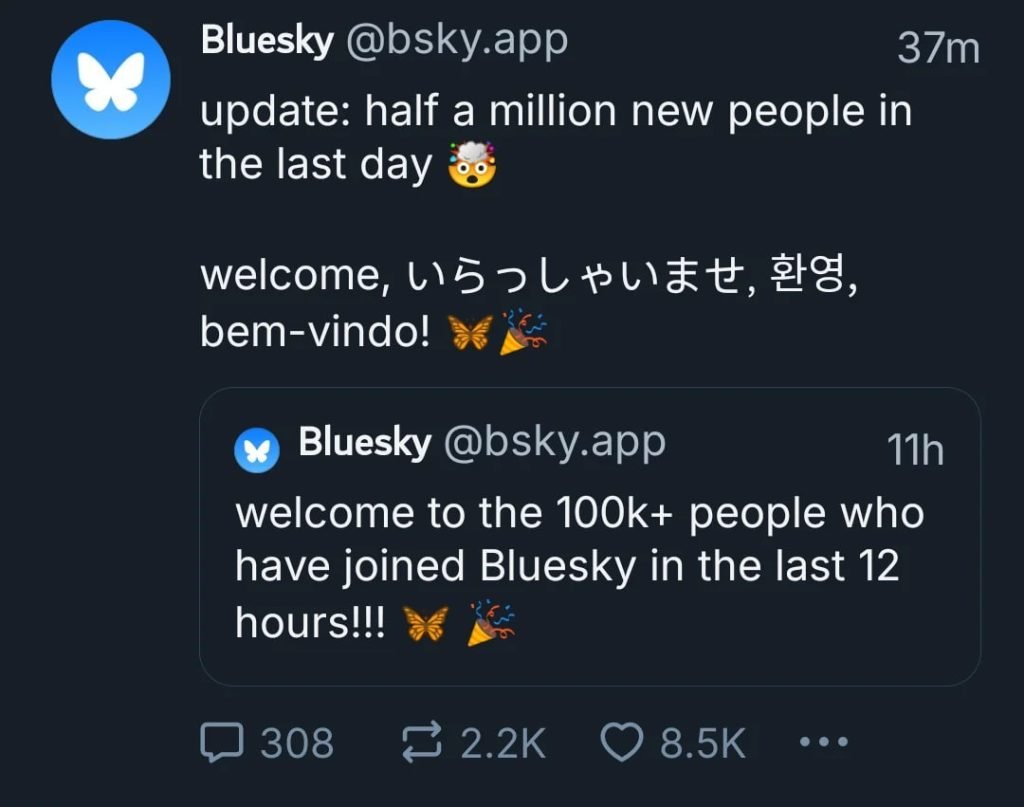Click the party popper in quoted post
Screen dimensions: 1024x807
coord(490,624)
